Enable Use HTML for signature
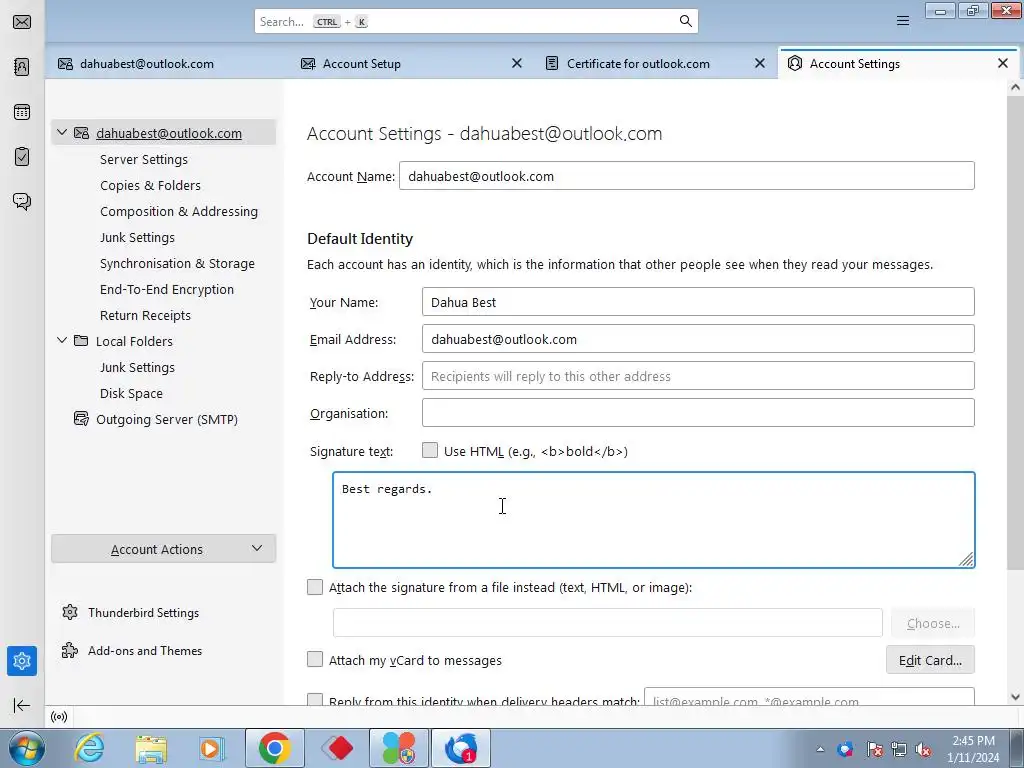This screenshot has height=768, width=1024. pyautogui.click(x=430, y=450)
